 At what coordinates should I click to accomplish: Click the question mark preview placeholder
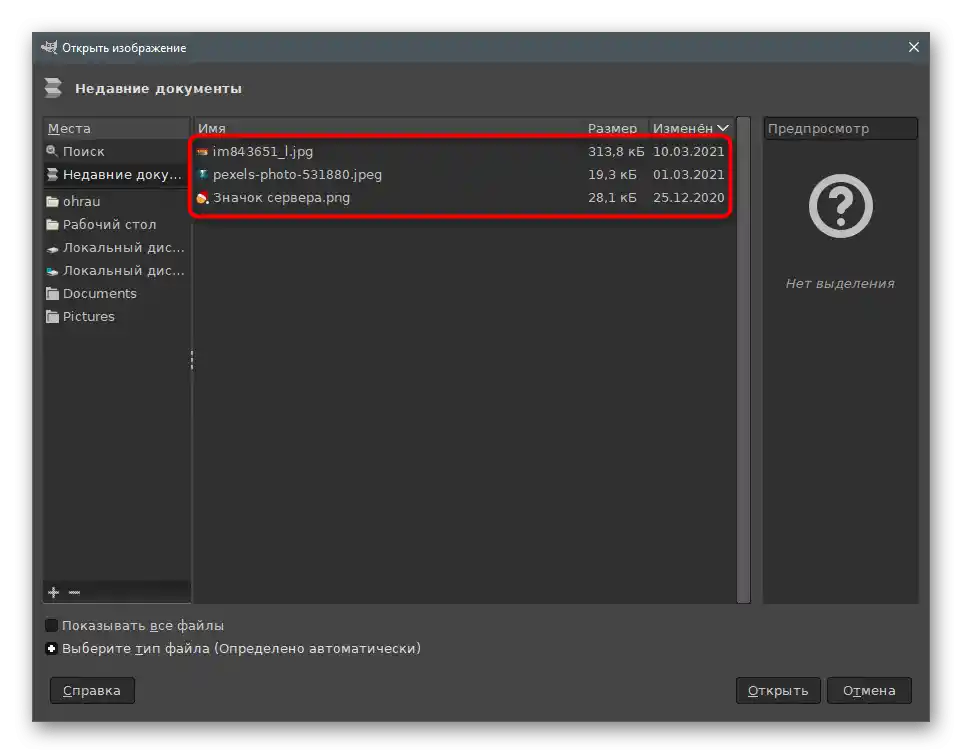(841, 206)
